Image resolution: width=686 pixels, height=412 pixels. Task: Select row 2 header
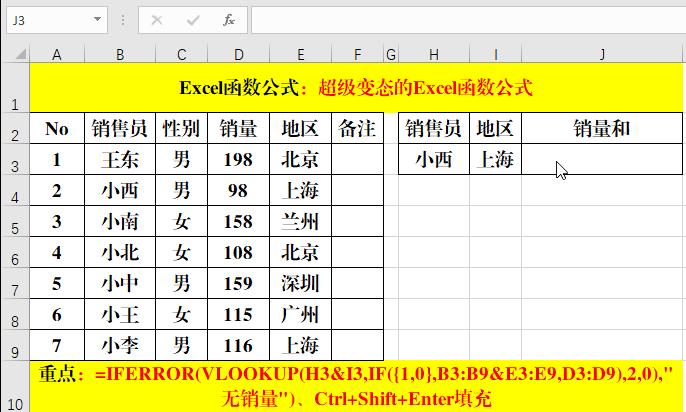tap(15, 128)
